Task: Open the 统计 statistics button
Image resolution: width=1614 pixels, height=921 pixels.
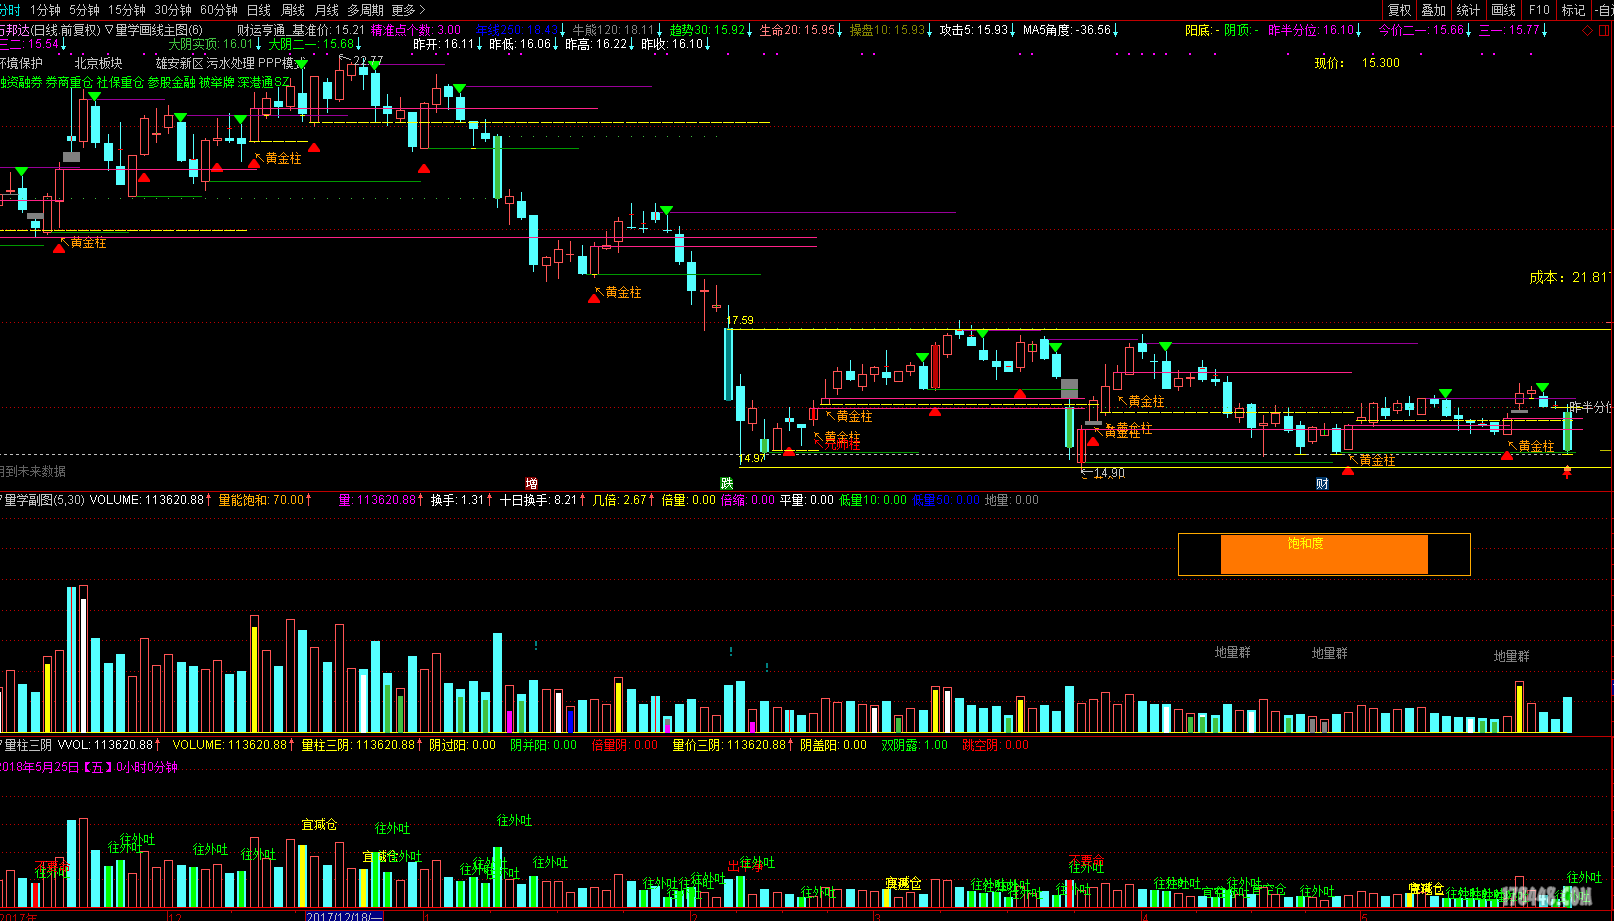Action: point(1468,10)
